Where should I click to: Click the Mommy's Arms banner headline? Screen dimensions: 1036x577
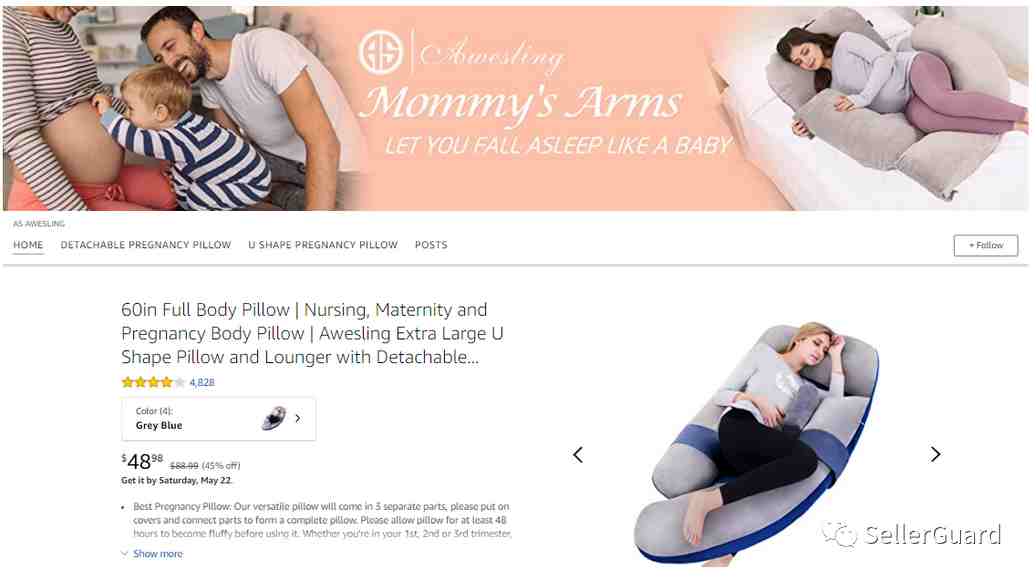click(521, 104)
